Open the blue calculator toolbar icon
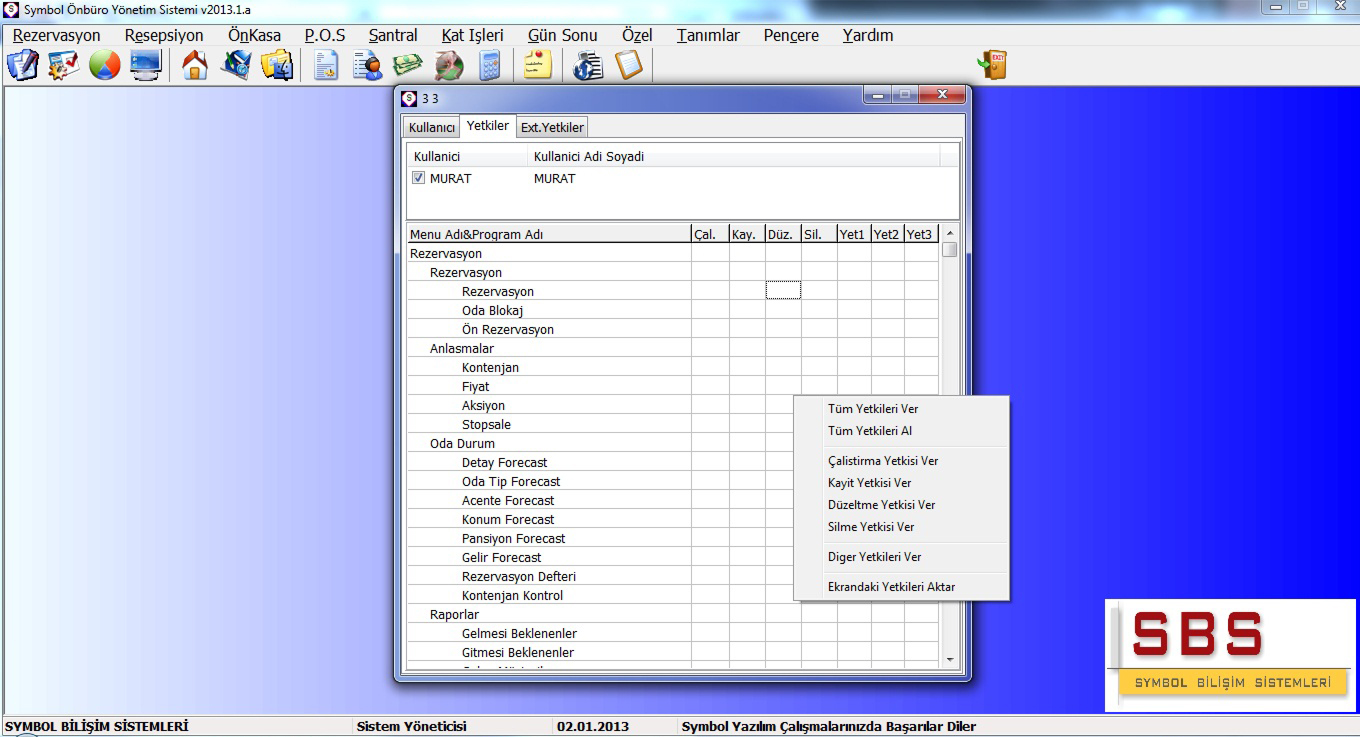This screenshot has width=1360, height=737. coord(489,65)
